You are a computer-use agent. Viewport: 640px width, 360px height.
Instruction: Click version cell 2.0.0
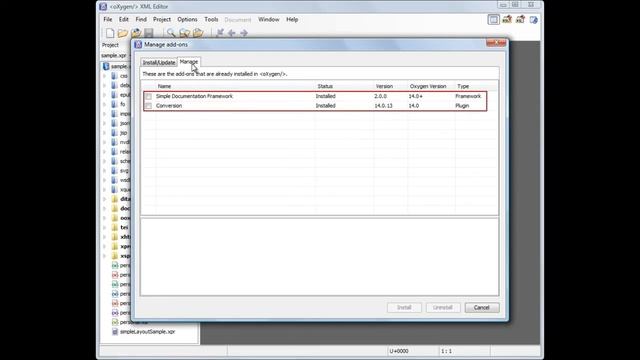[380, 96]
